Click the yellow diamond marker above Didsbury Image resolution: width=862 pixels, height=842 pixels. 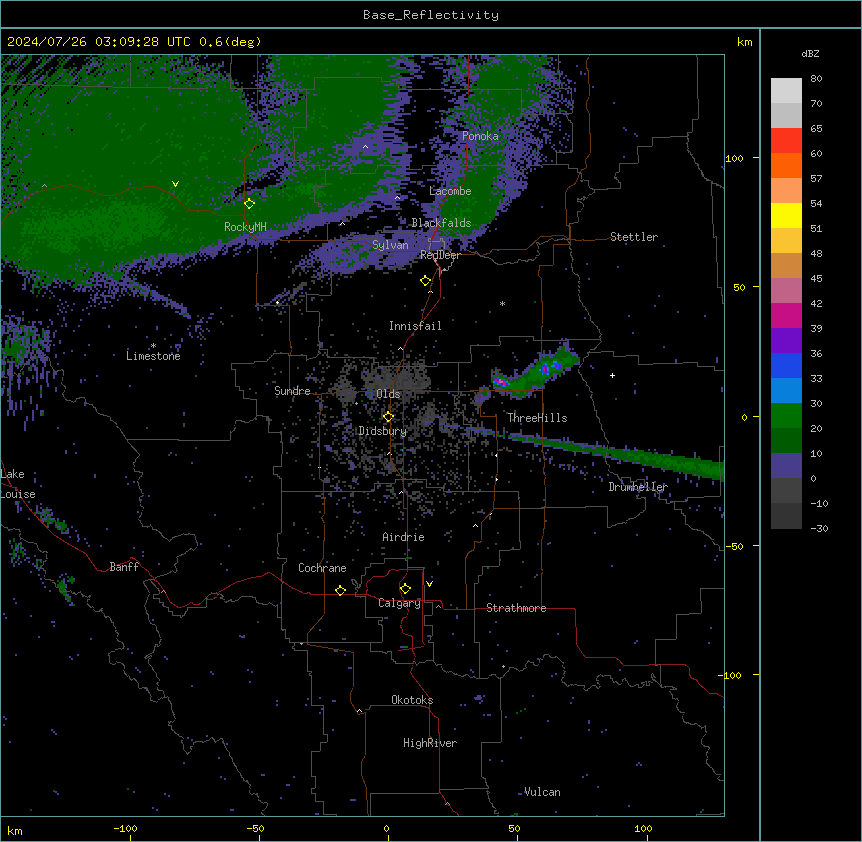[x=388, y=416]
